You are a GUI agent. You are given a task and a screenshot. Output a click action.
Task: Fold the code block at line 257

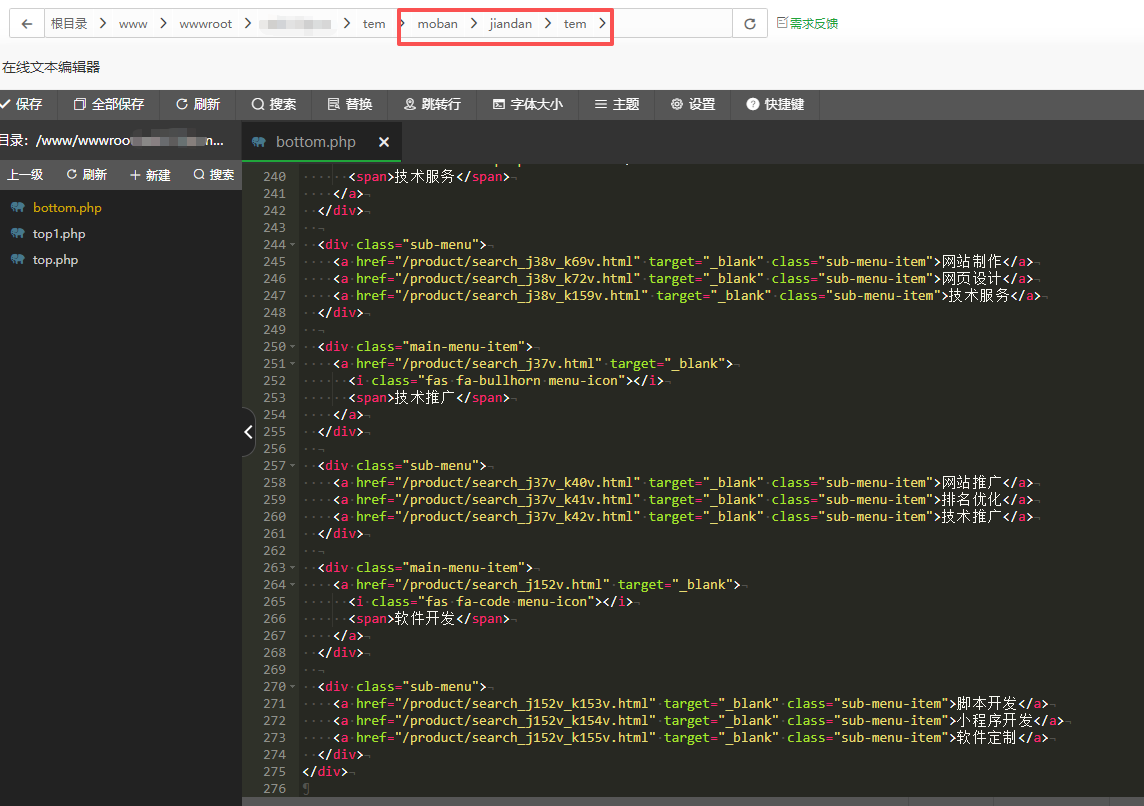293,466
